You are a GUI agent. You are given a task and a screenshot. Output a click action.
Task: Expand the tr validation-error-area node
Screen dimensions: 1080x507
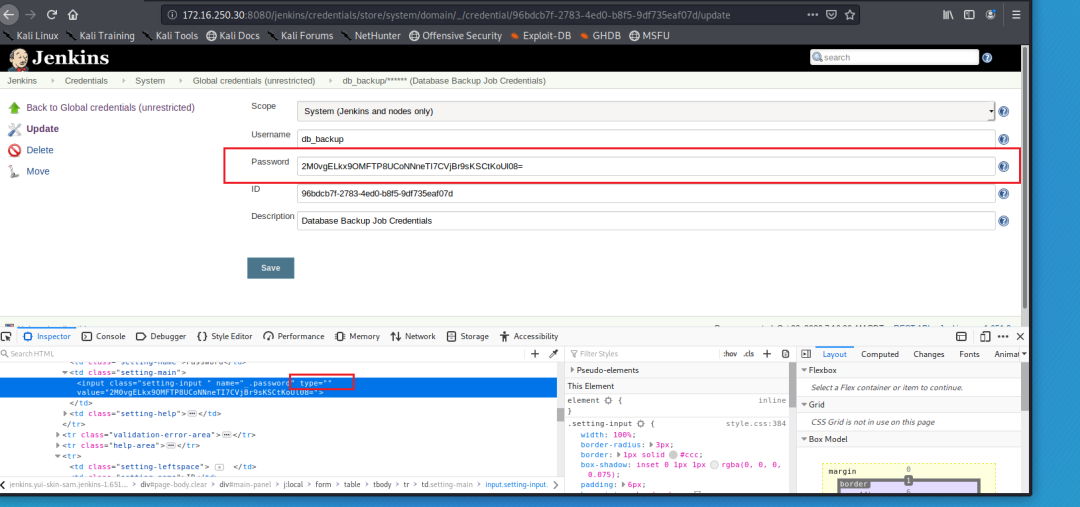58,435
